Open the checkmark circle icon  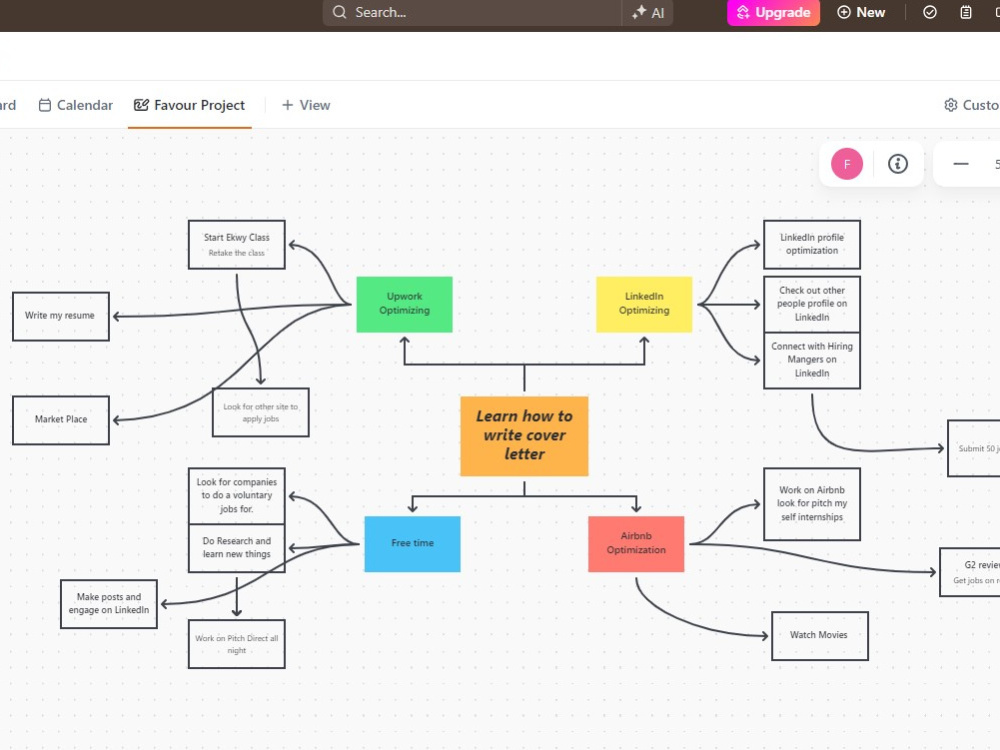point(930,12)
